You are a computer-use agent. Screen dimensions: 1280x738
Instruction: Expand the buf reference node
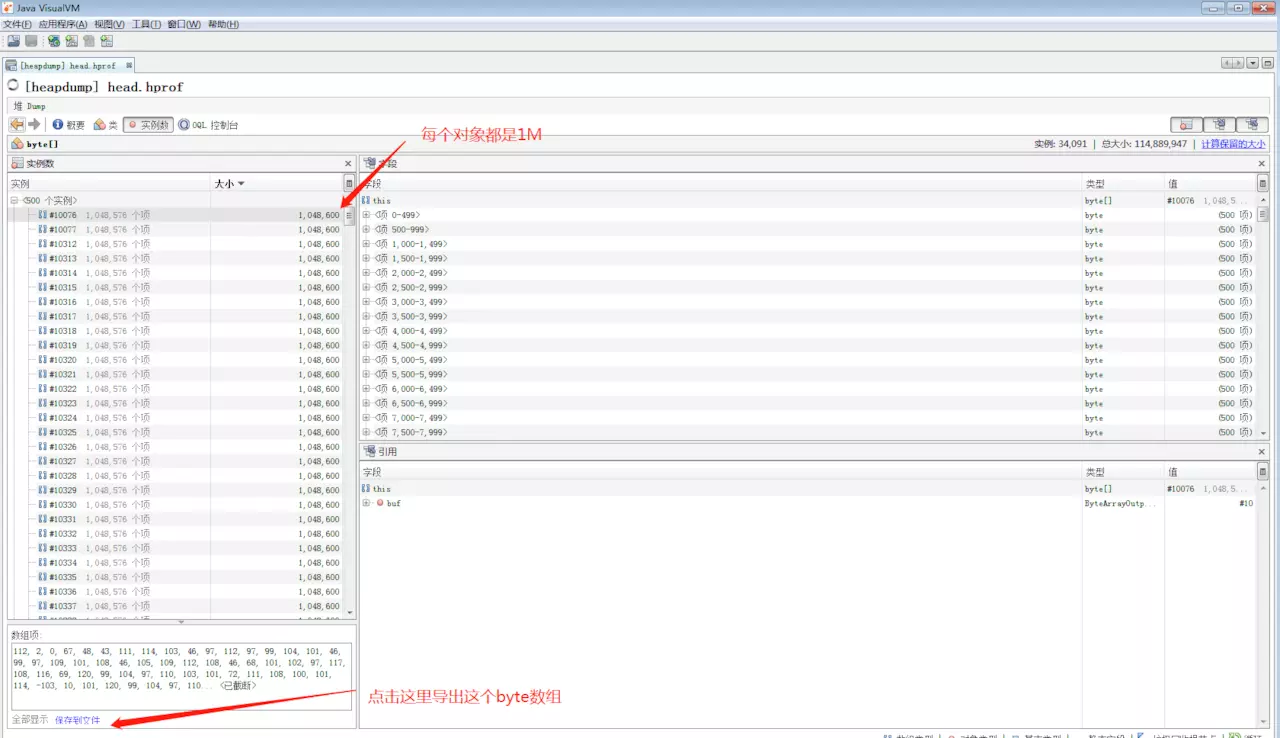click(x=366, y=503)
